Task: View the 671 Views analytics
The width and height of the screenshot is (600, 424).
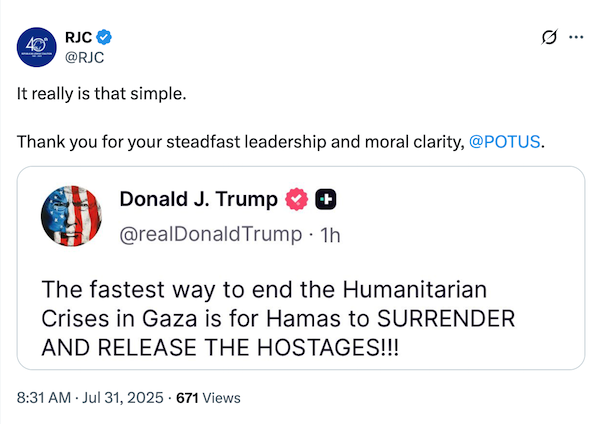Action: coord(208,398)
